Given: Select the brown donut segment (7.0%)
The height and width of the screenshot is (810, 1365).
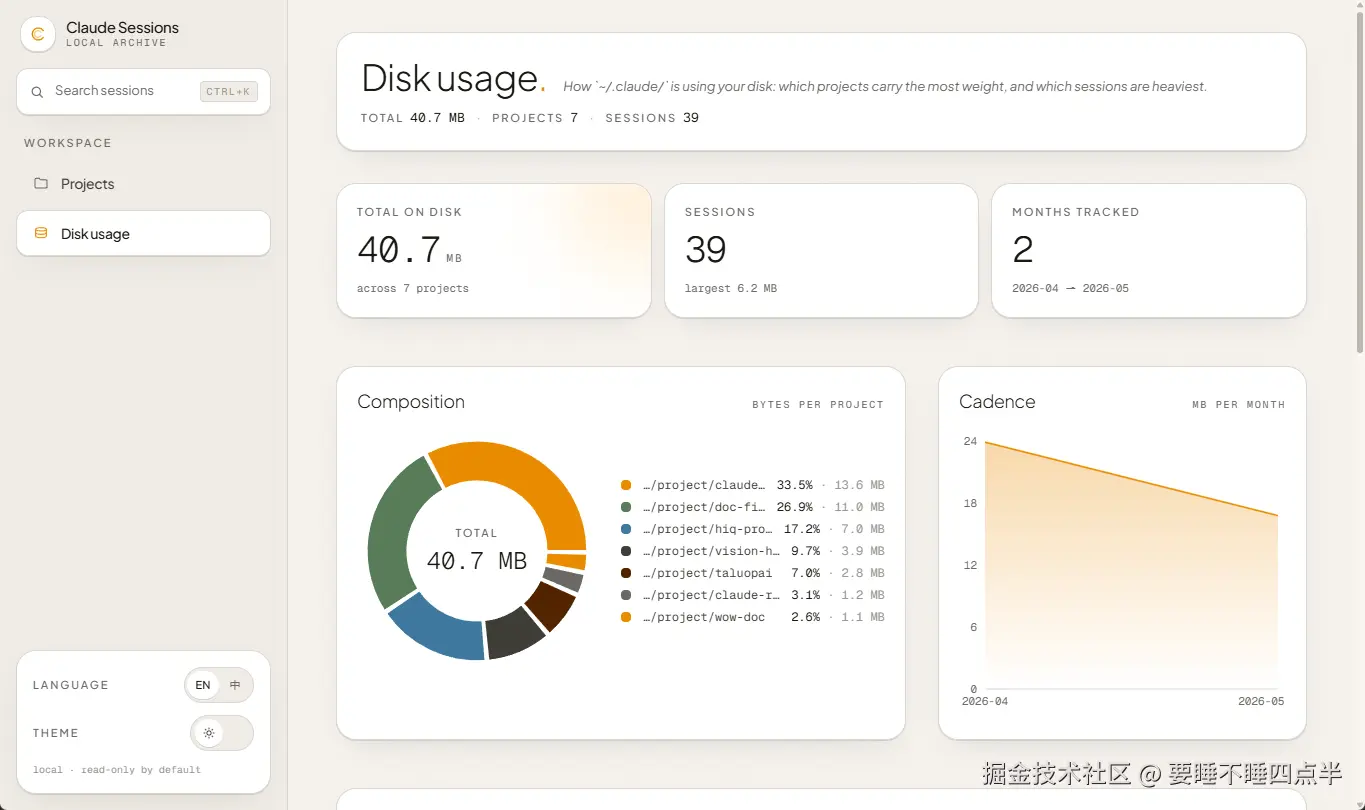Looking at the screenshot, I should pos(551,605).
